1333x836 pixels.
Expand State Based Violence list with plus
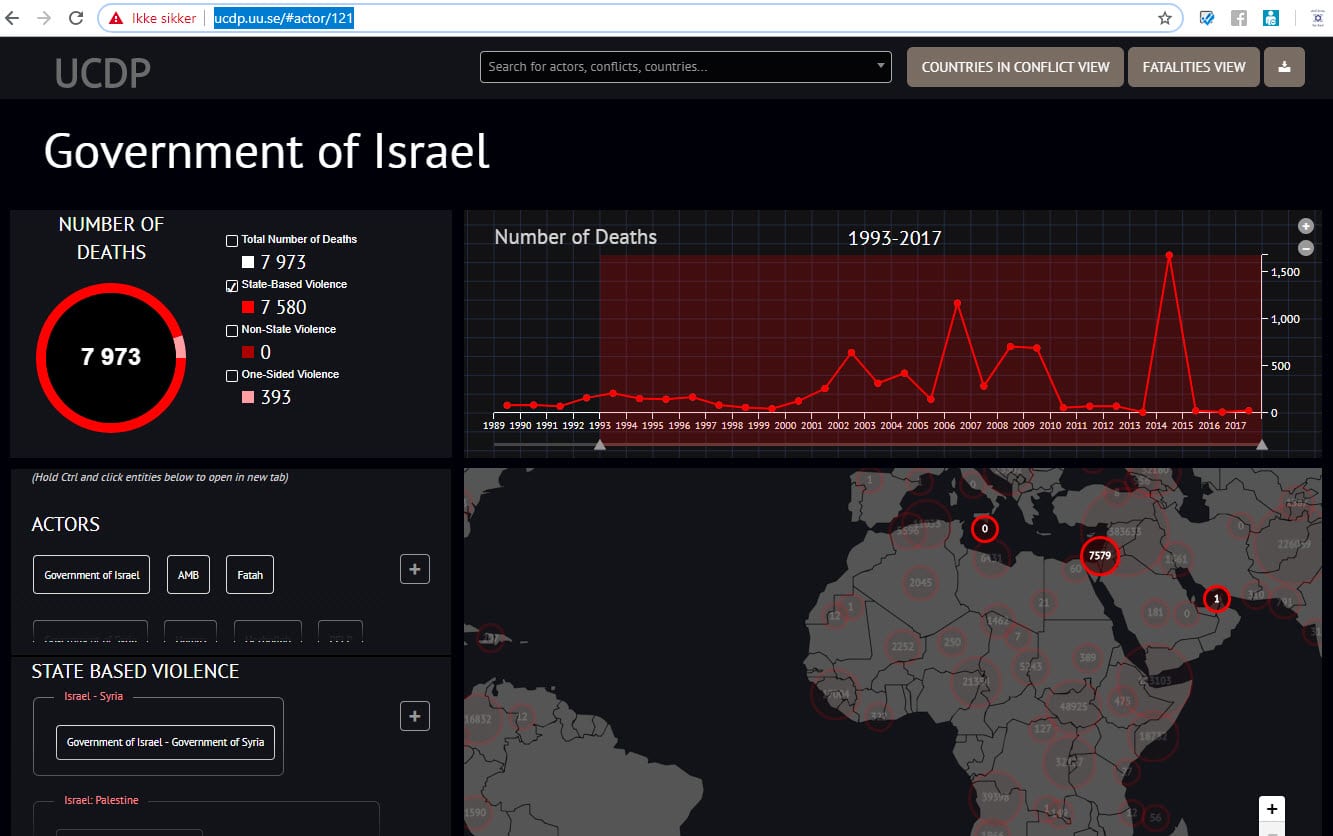click(x=415, y=716)
